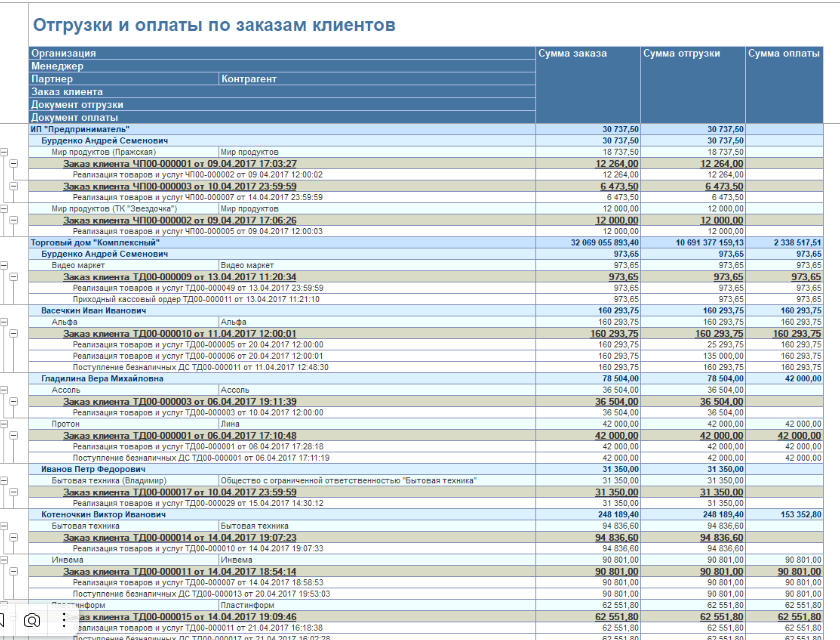
Task: Open Заказ клиента ТД00-000017 link
Action: coord(180,492)
